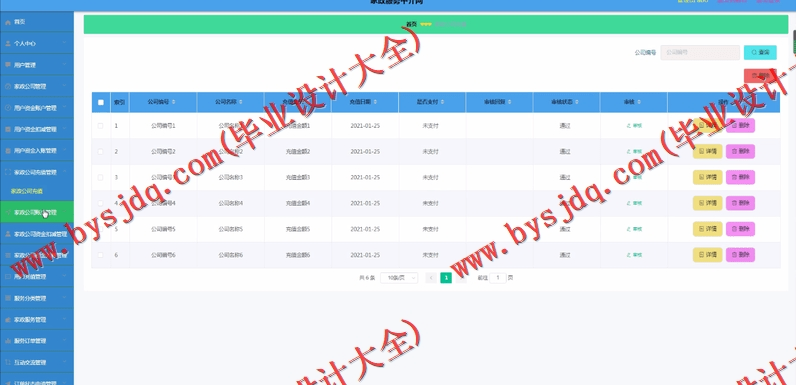Click the cyan 查询 search button
Viewport: 796px width, 385px height.
(x=760, y=52)
